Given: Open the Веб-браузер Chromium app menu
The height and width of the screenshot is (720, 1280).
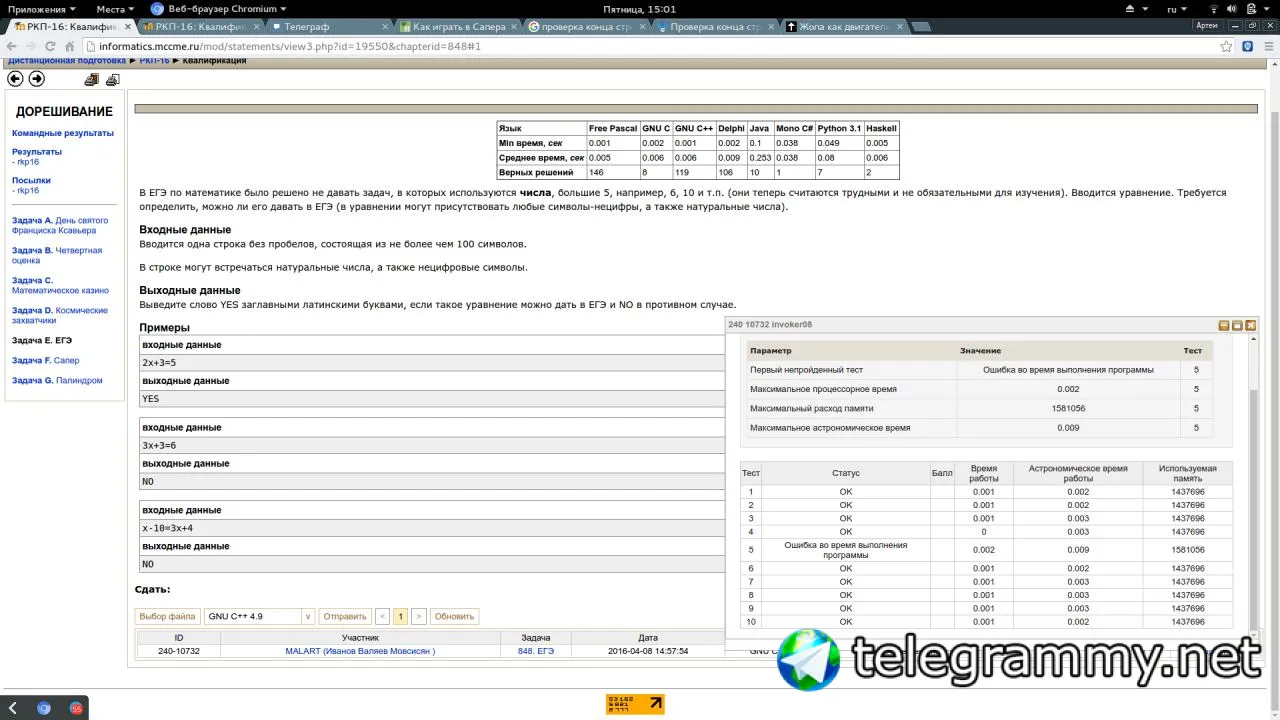Looking at the screenshot, I should pos(219,9).
